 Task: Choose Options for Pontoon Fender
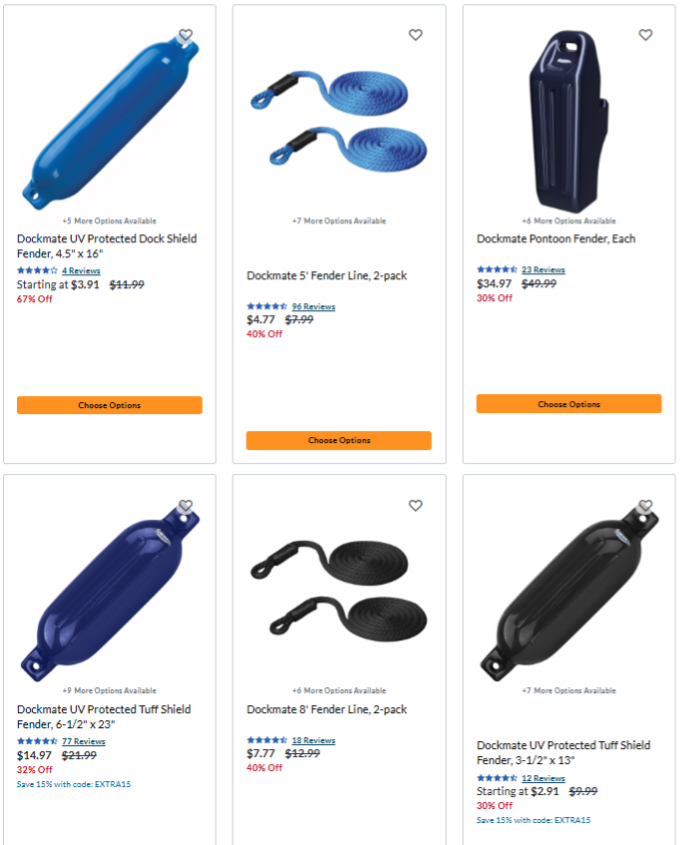[x=569, y=404]
